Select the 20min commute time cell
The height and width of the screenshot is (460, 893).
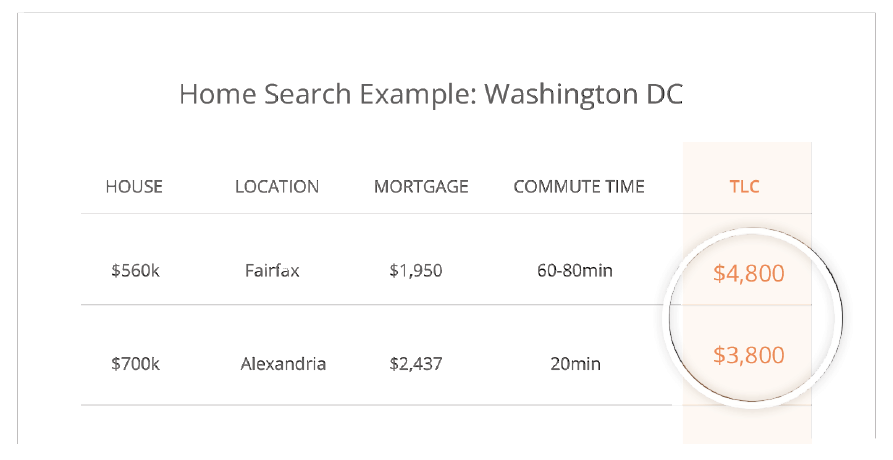[575, 364]
